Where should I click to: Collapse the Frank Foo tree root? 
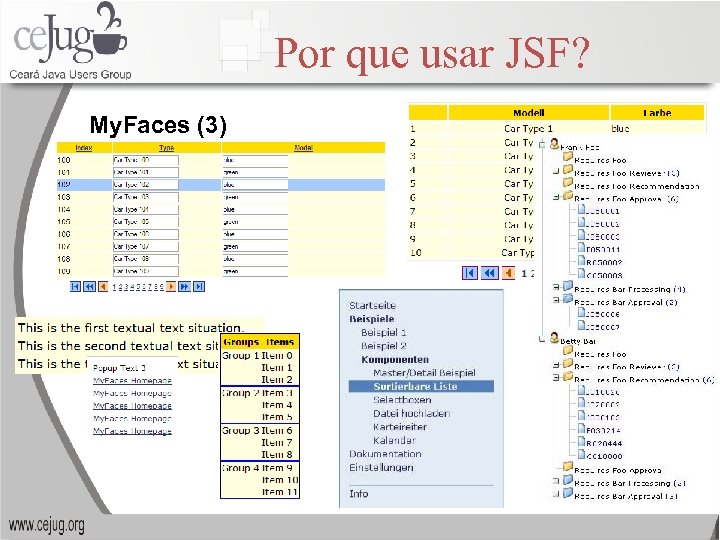(542, 145)
